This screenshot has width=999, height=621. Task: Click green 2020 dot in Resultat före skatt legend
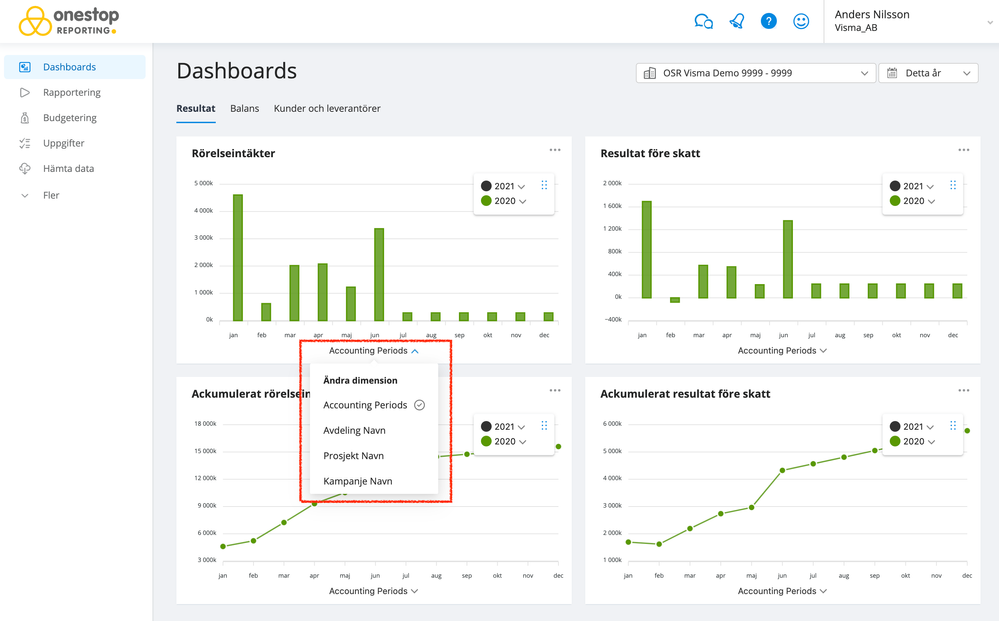(x=895, y=201)
